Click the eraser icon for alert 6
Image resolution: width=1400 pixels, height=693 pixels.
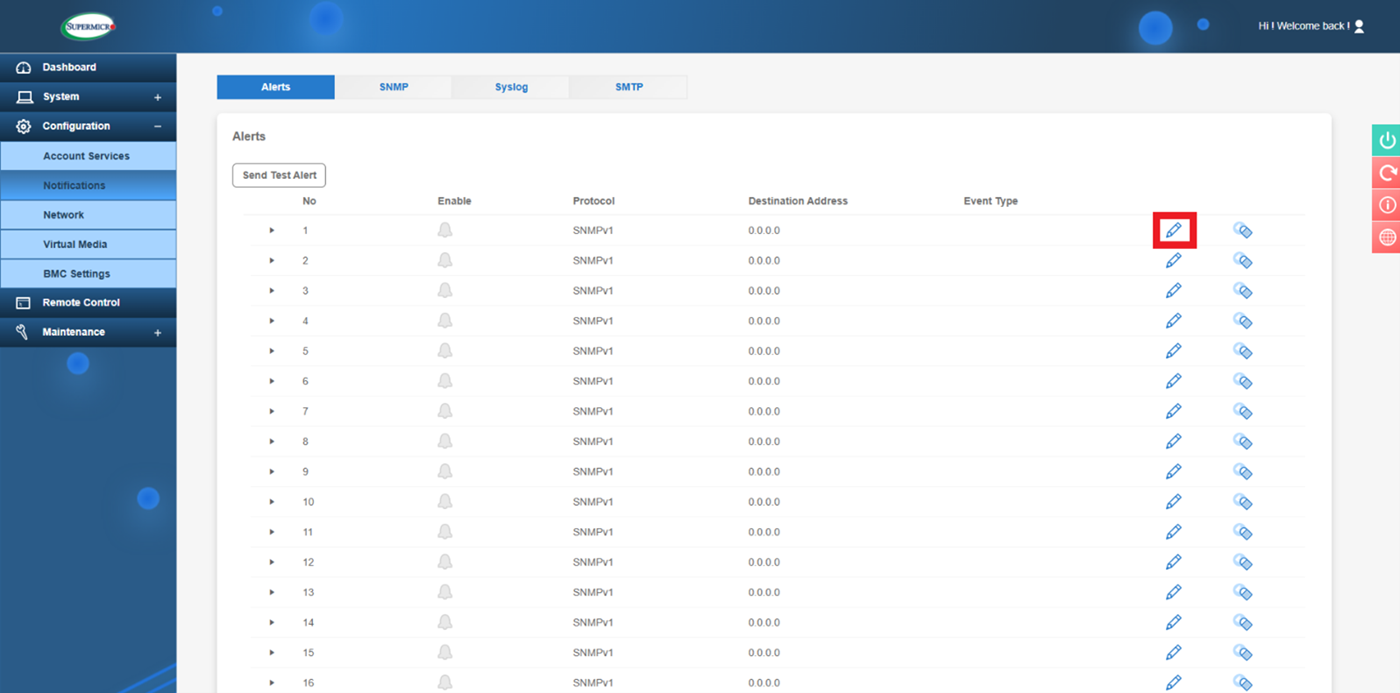pyautogui.click(x=1243, y=381)
